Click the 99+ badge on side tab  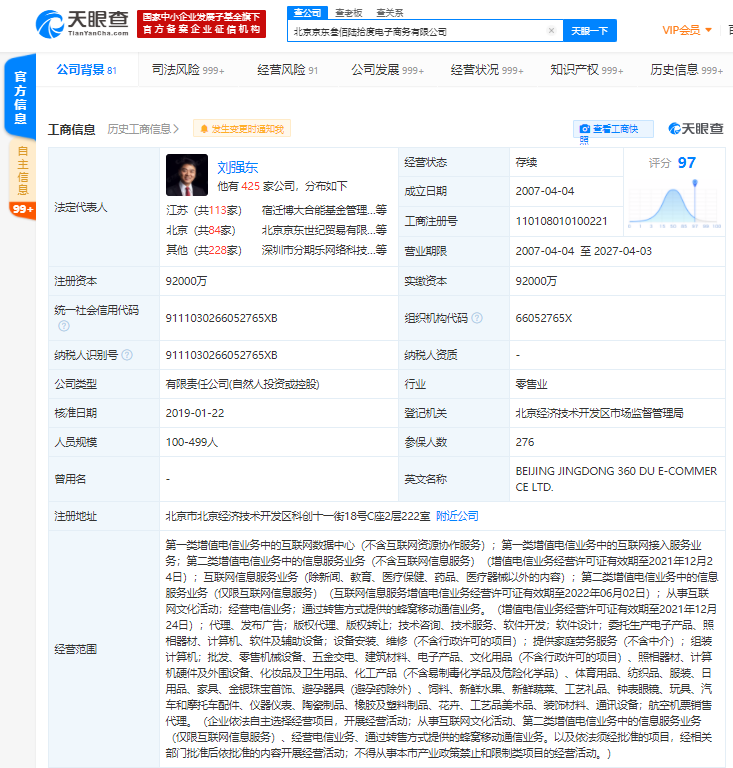pos(23,210)
